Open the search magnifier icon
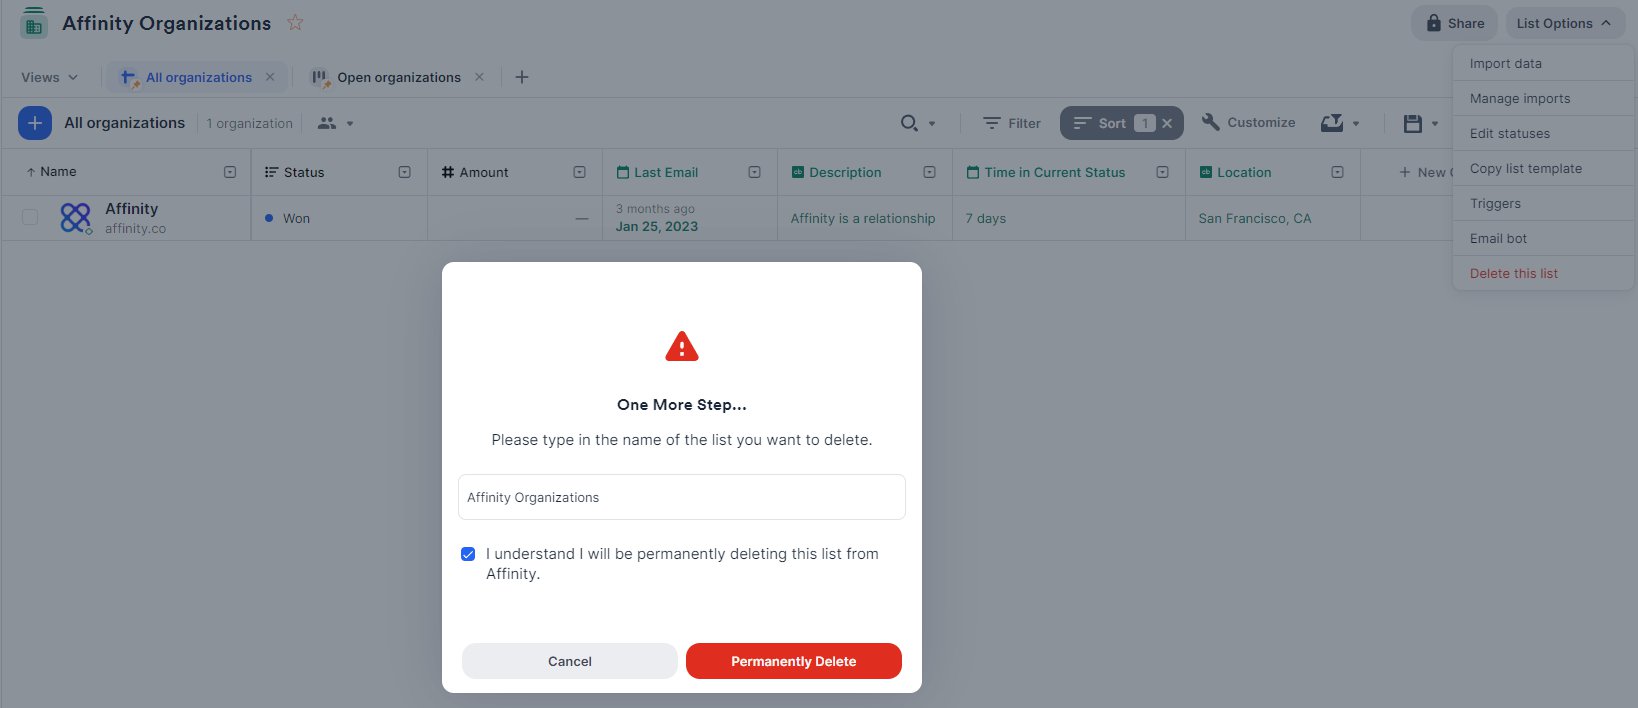 [x=909, y=123]
